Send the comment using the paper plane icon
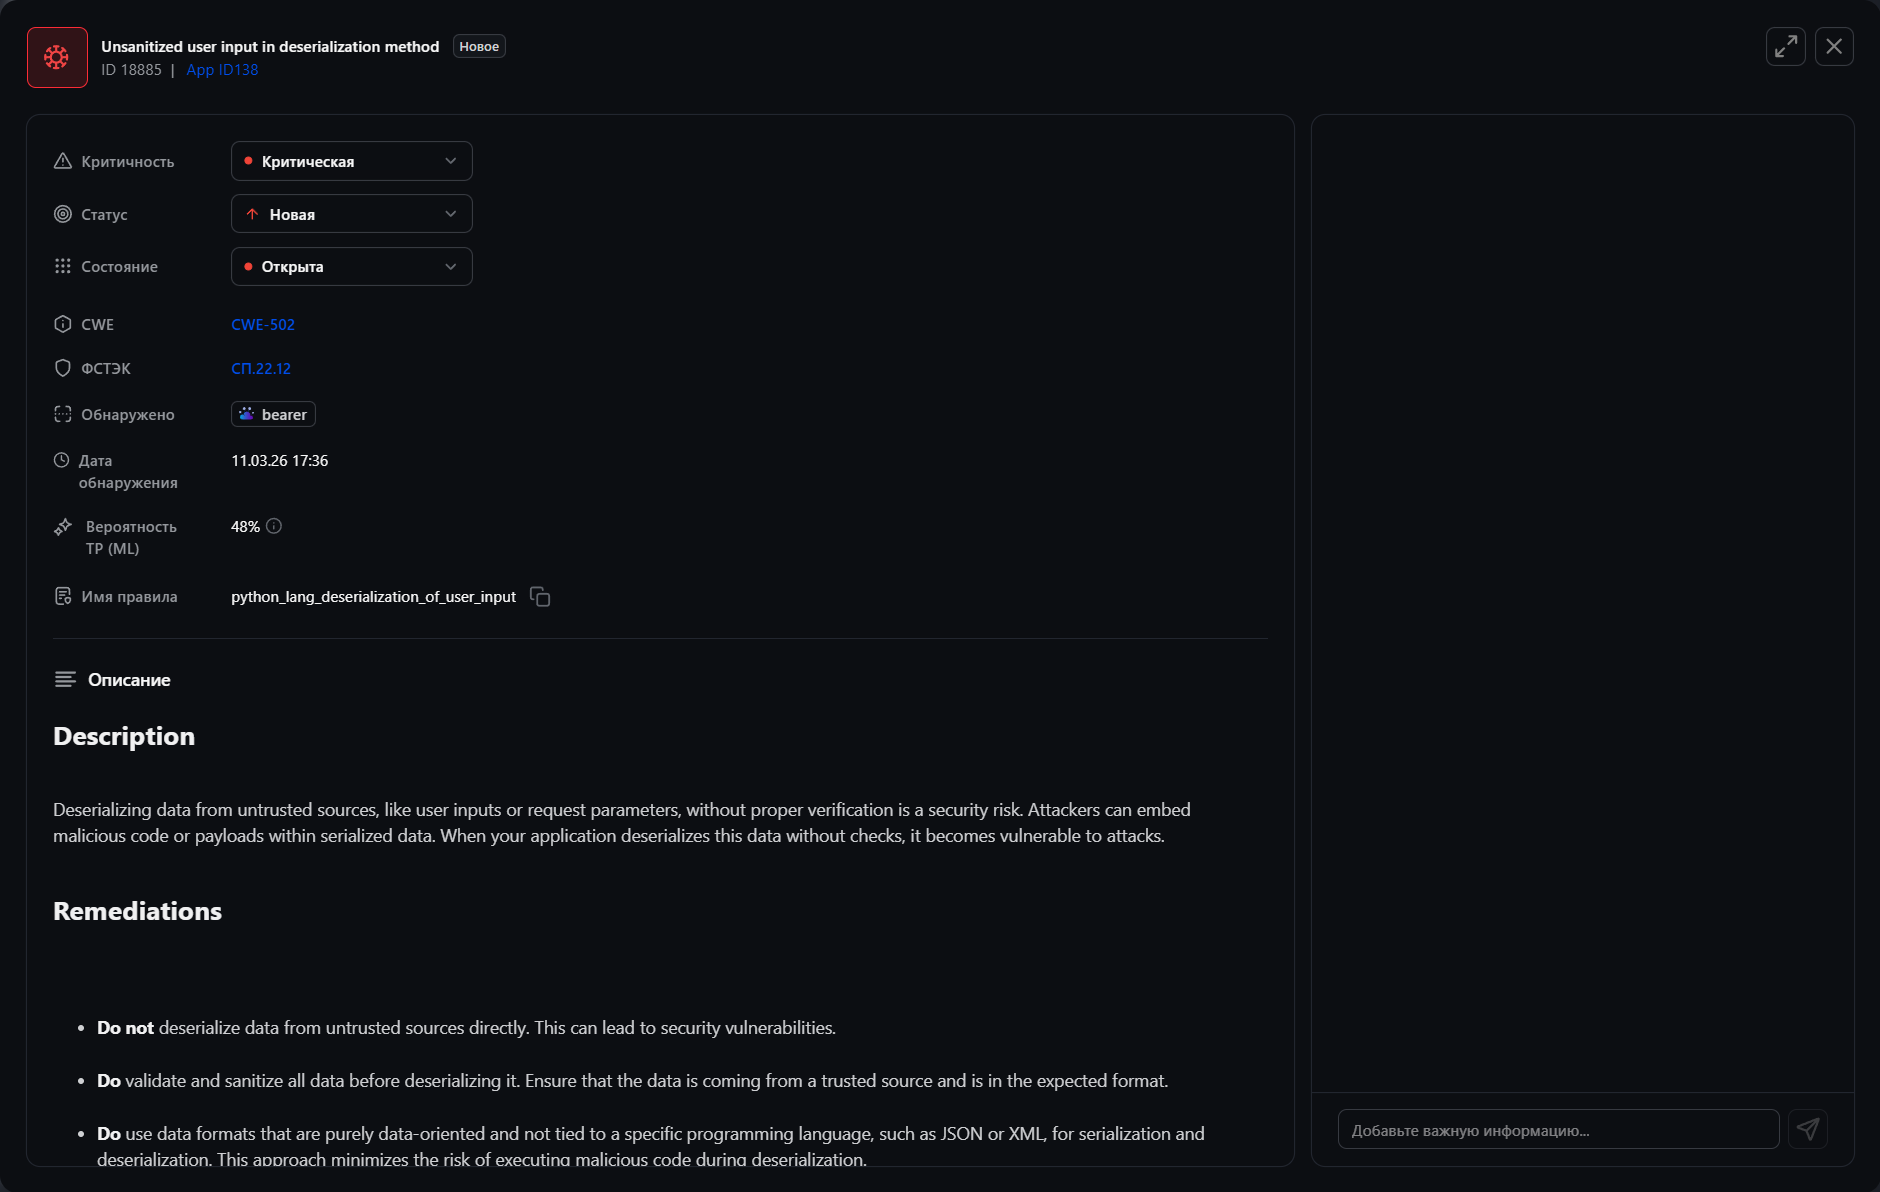Screen dimensions: 1880x1192 [x=1808, y=1129]
